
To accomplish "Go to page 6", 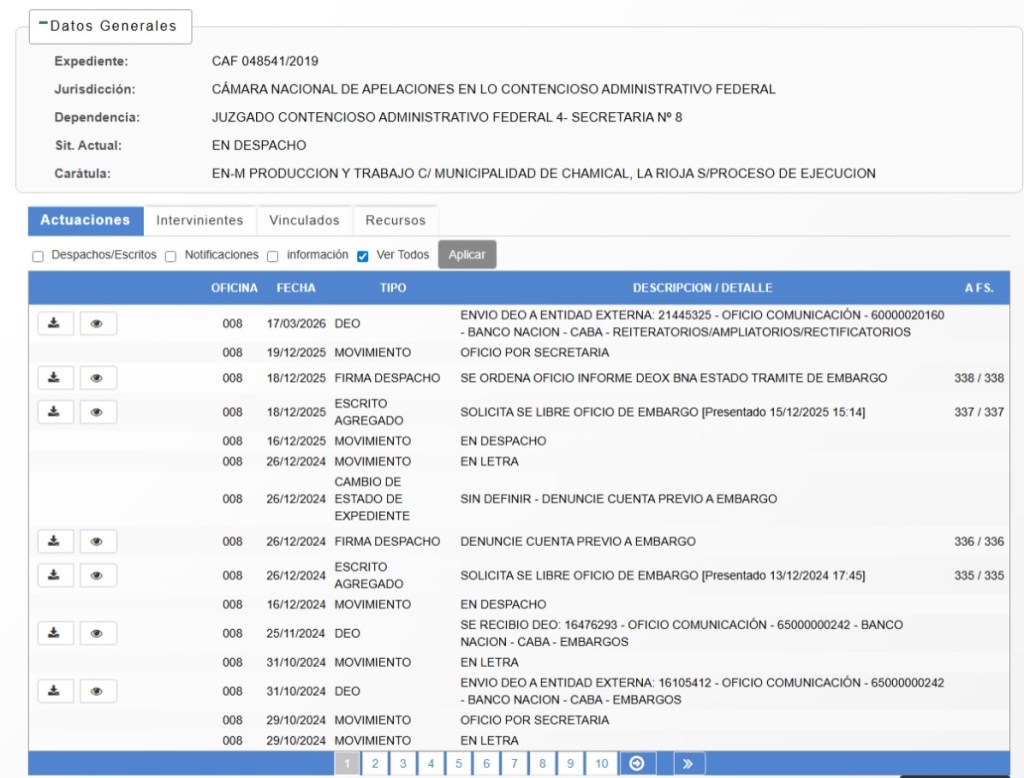I will 487,763.
